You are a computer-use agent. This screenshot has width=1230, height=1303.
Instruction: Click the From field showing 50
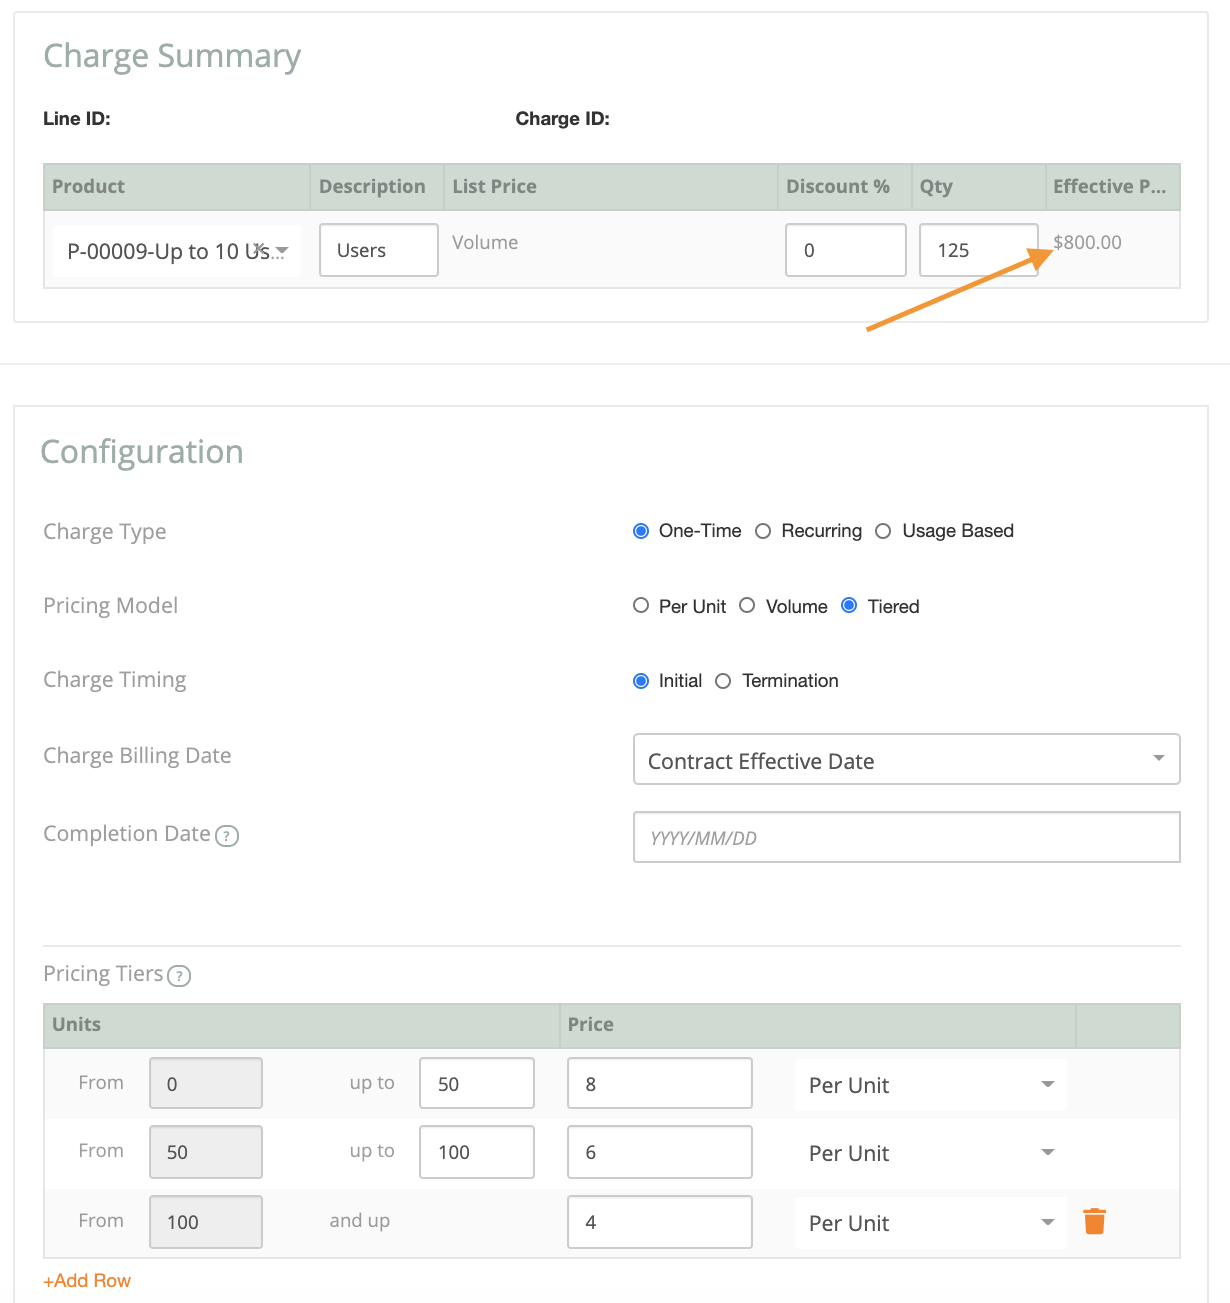pos(206,1152)
